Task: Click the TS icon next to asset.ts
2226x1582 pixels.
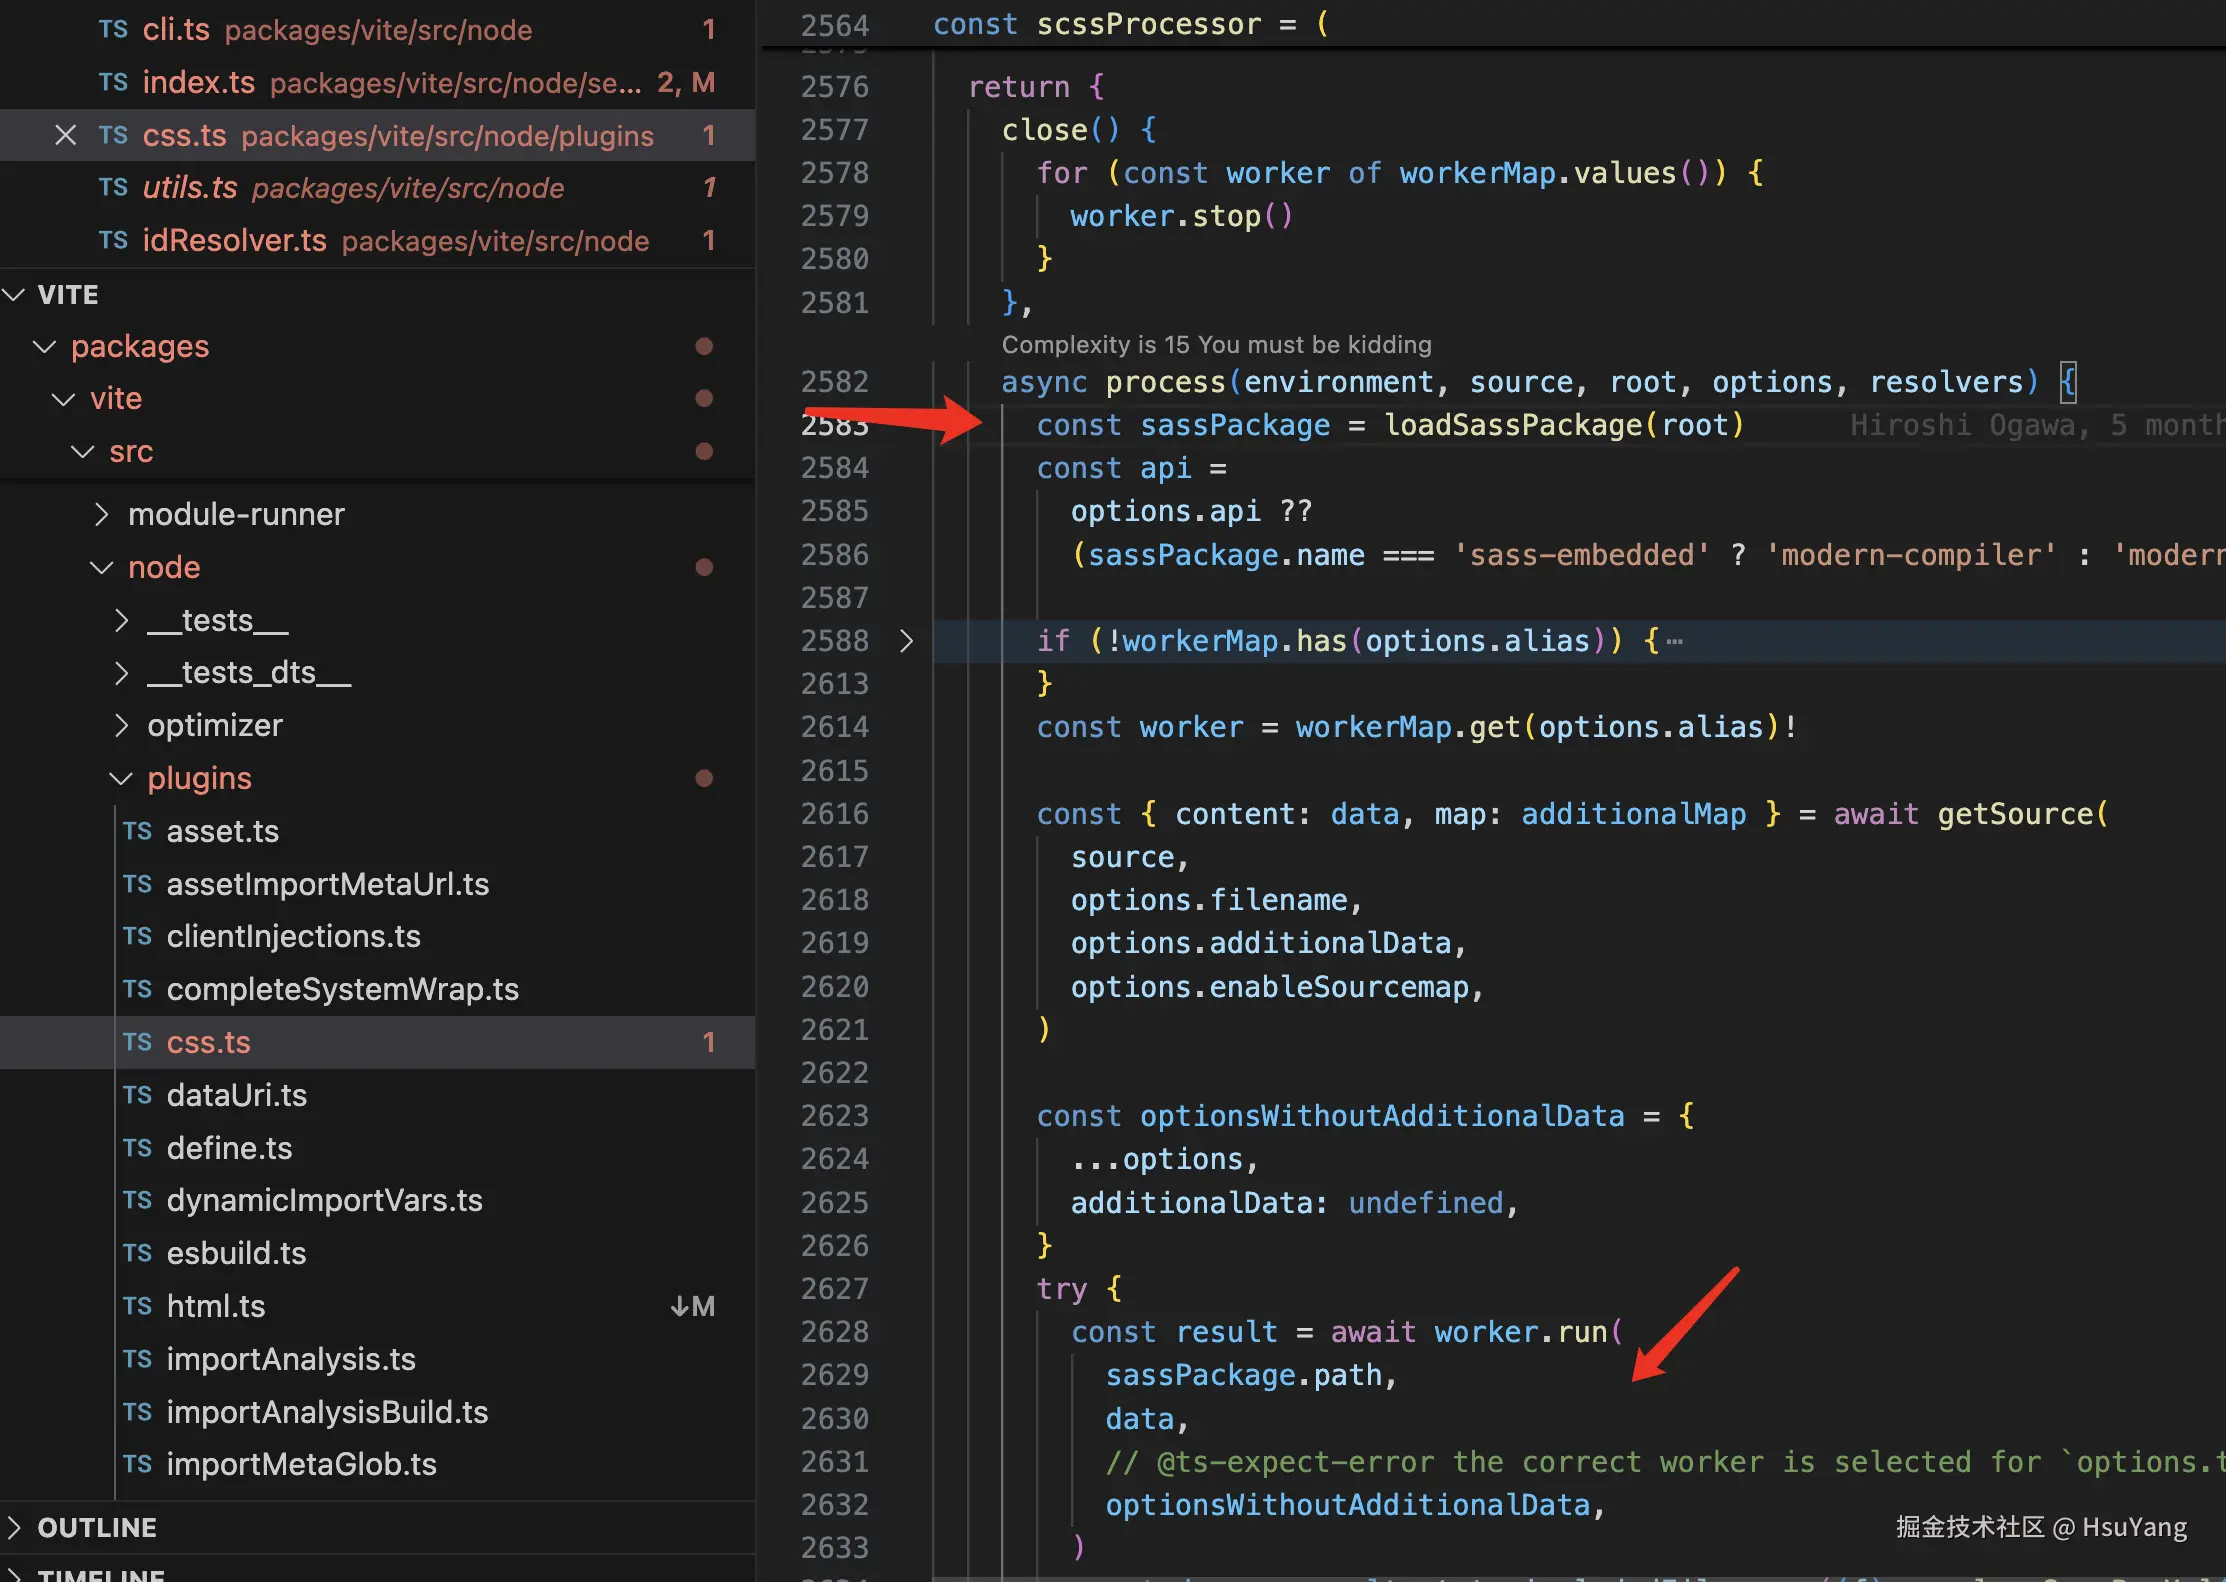Action: pos(137,832)
